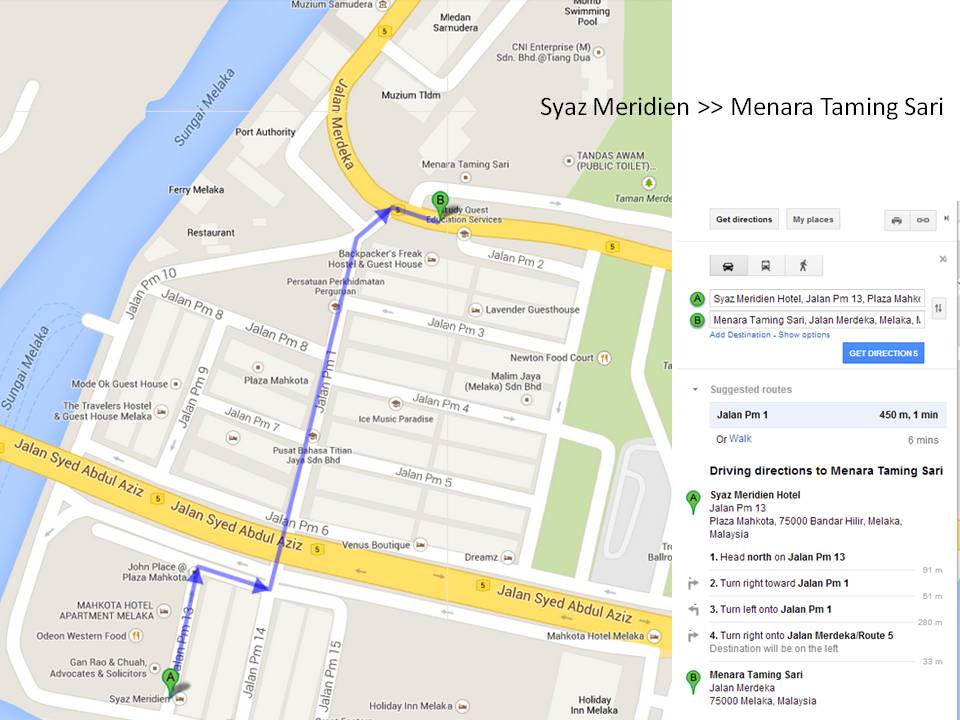Open the My places tab
This screenshot has width=960, height=720.
click(x=812, y=220)
